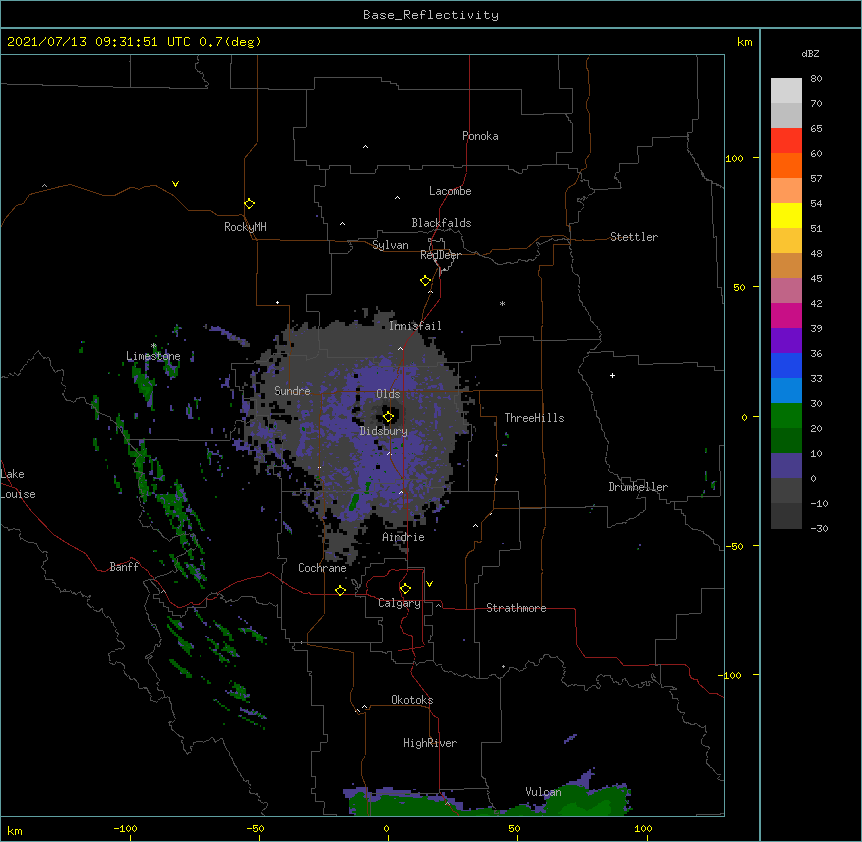
Task: Click the yellow diamond marker above RockyMH
Action: tap(250, 204)
